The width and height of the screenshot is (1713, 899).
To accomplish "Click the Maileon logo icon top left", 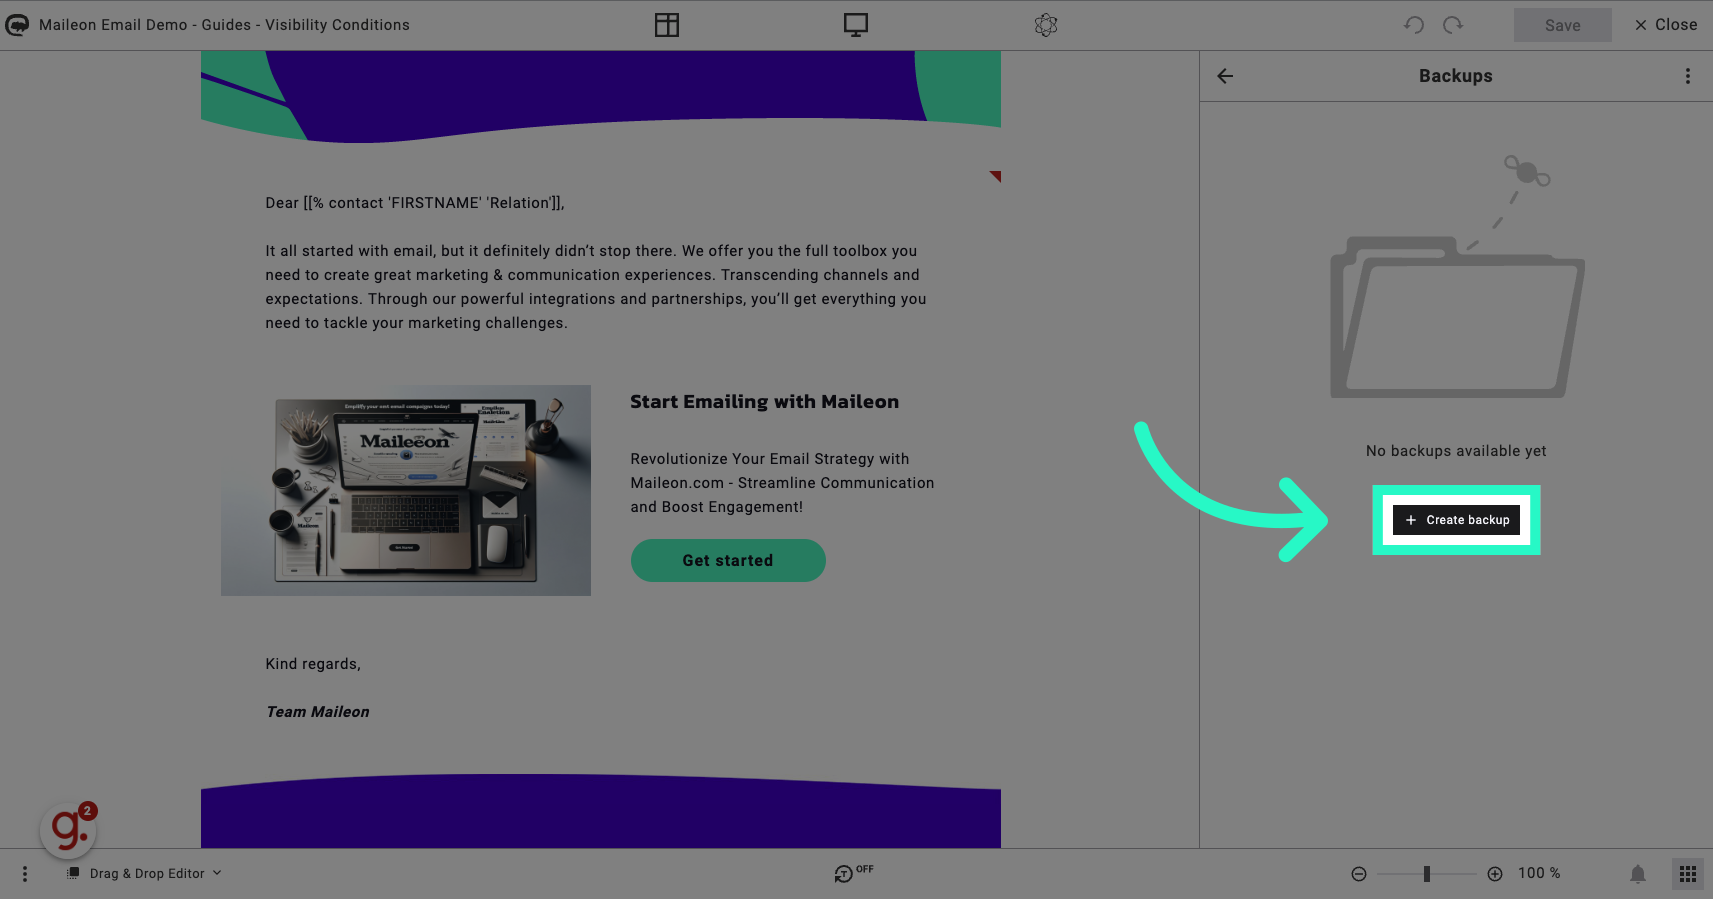I will coord(17,25).
